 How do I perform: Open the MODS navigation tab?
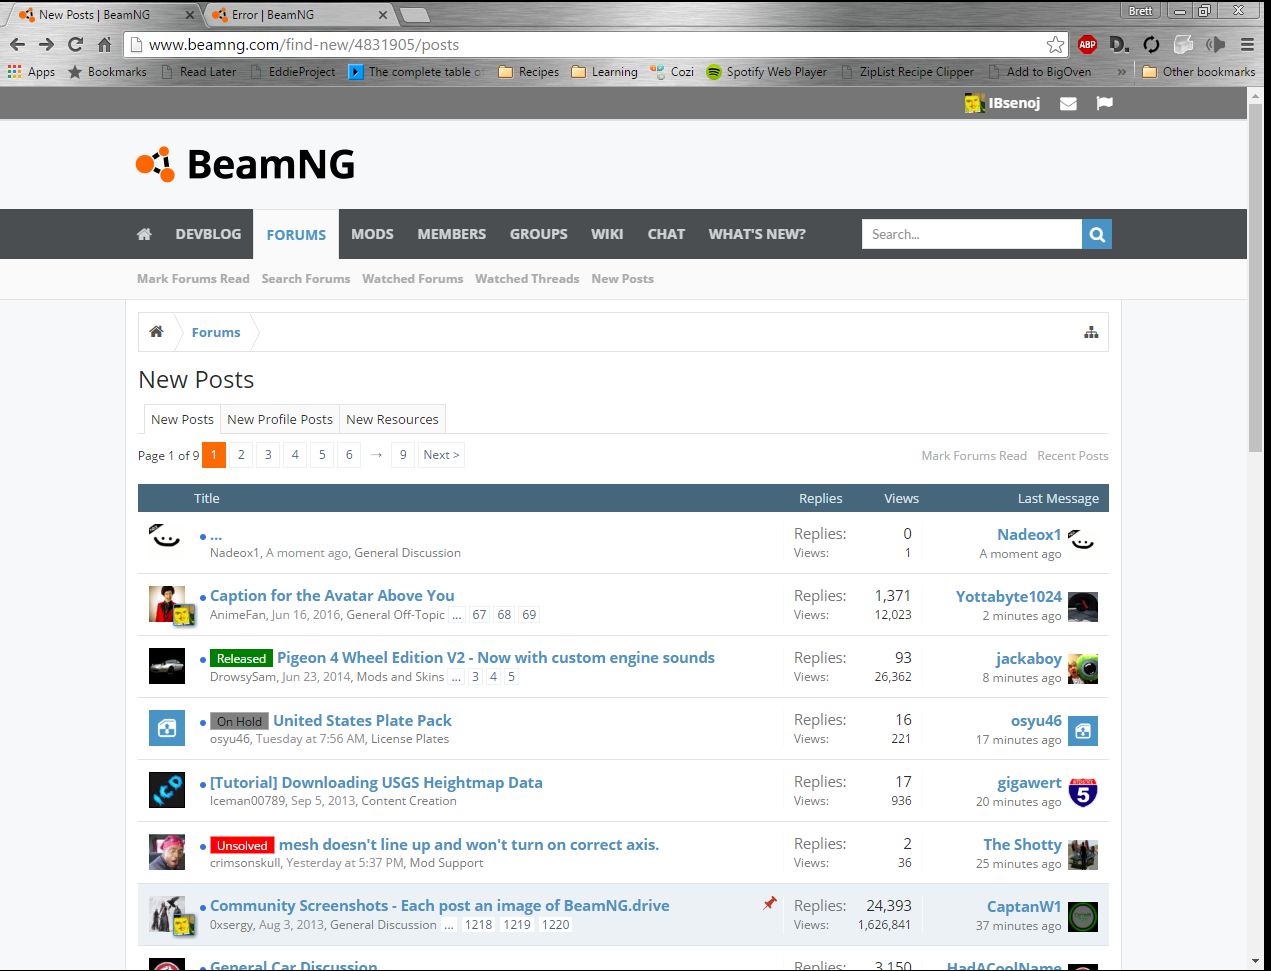[x=372, y=234]
